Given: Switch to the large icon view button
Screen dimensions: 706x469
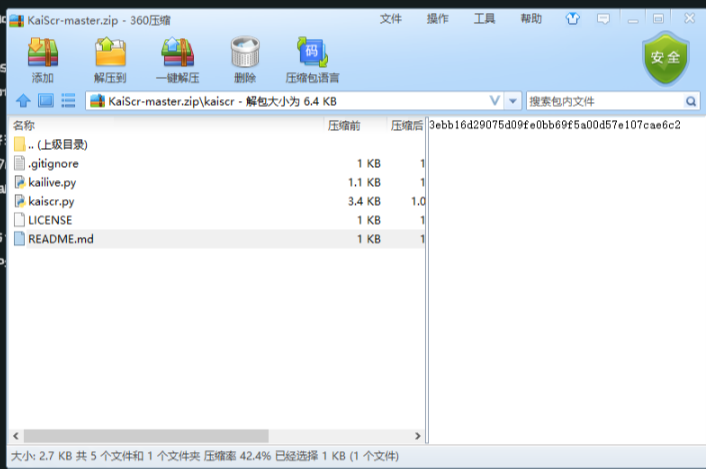Looking at the screenshot, I should [45, 100].
